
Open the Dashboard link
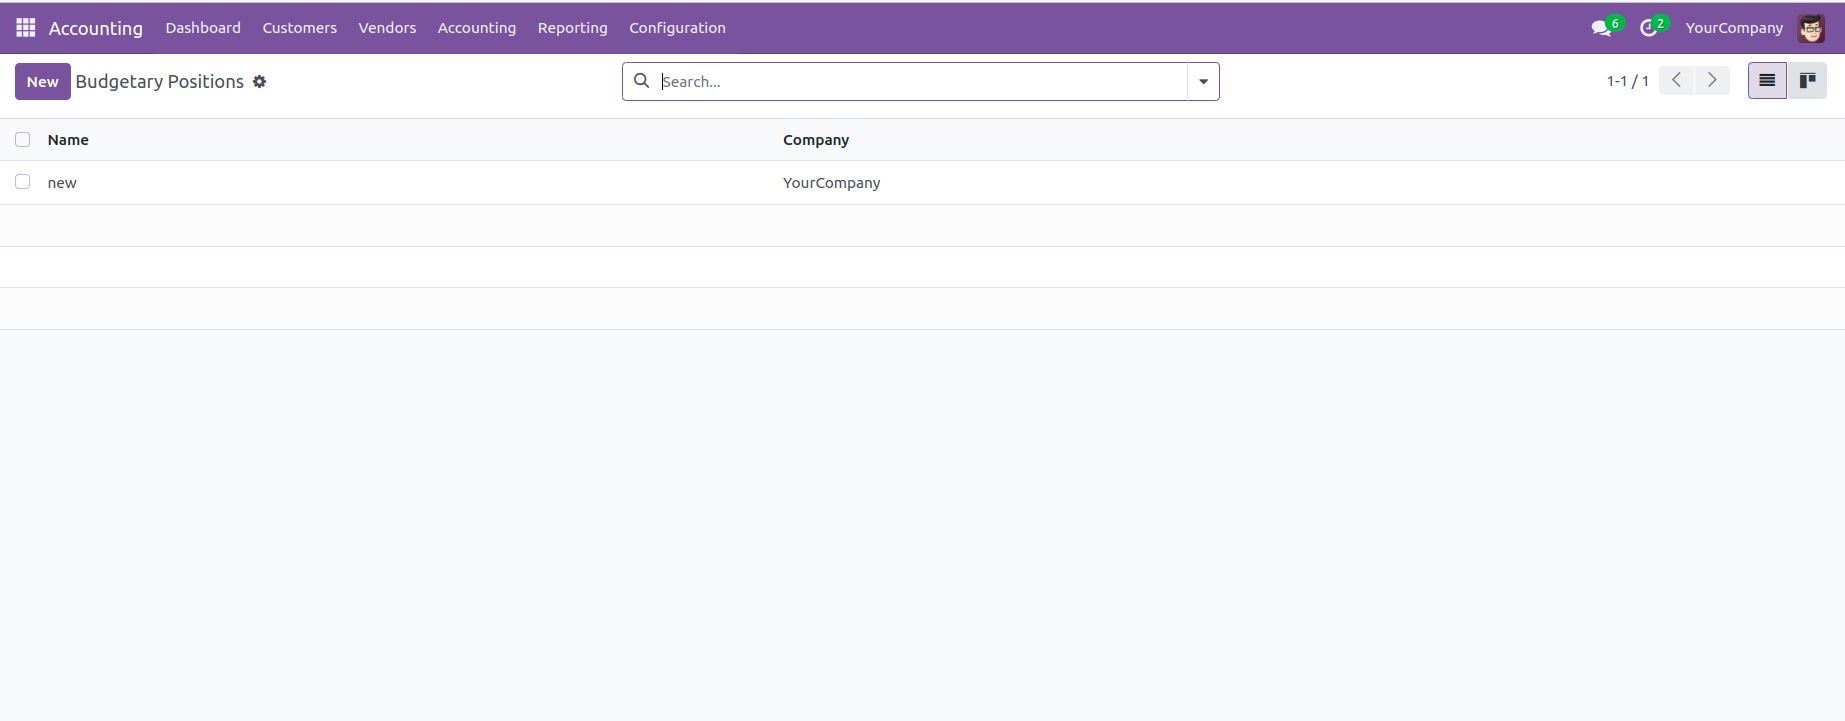[203, 28]
